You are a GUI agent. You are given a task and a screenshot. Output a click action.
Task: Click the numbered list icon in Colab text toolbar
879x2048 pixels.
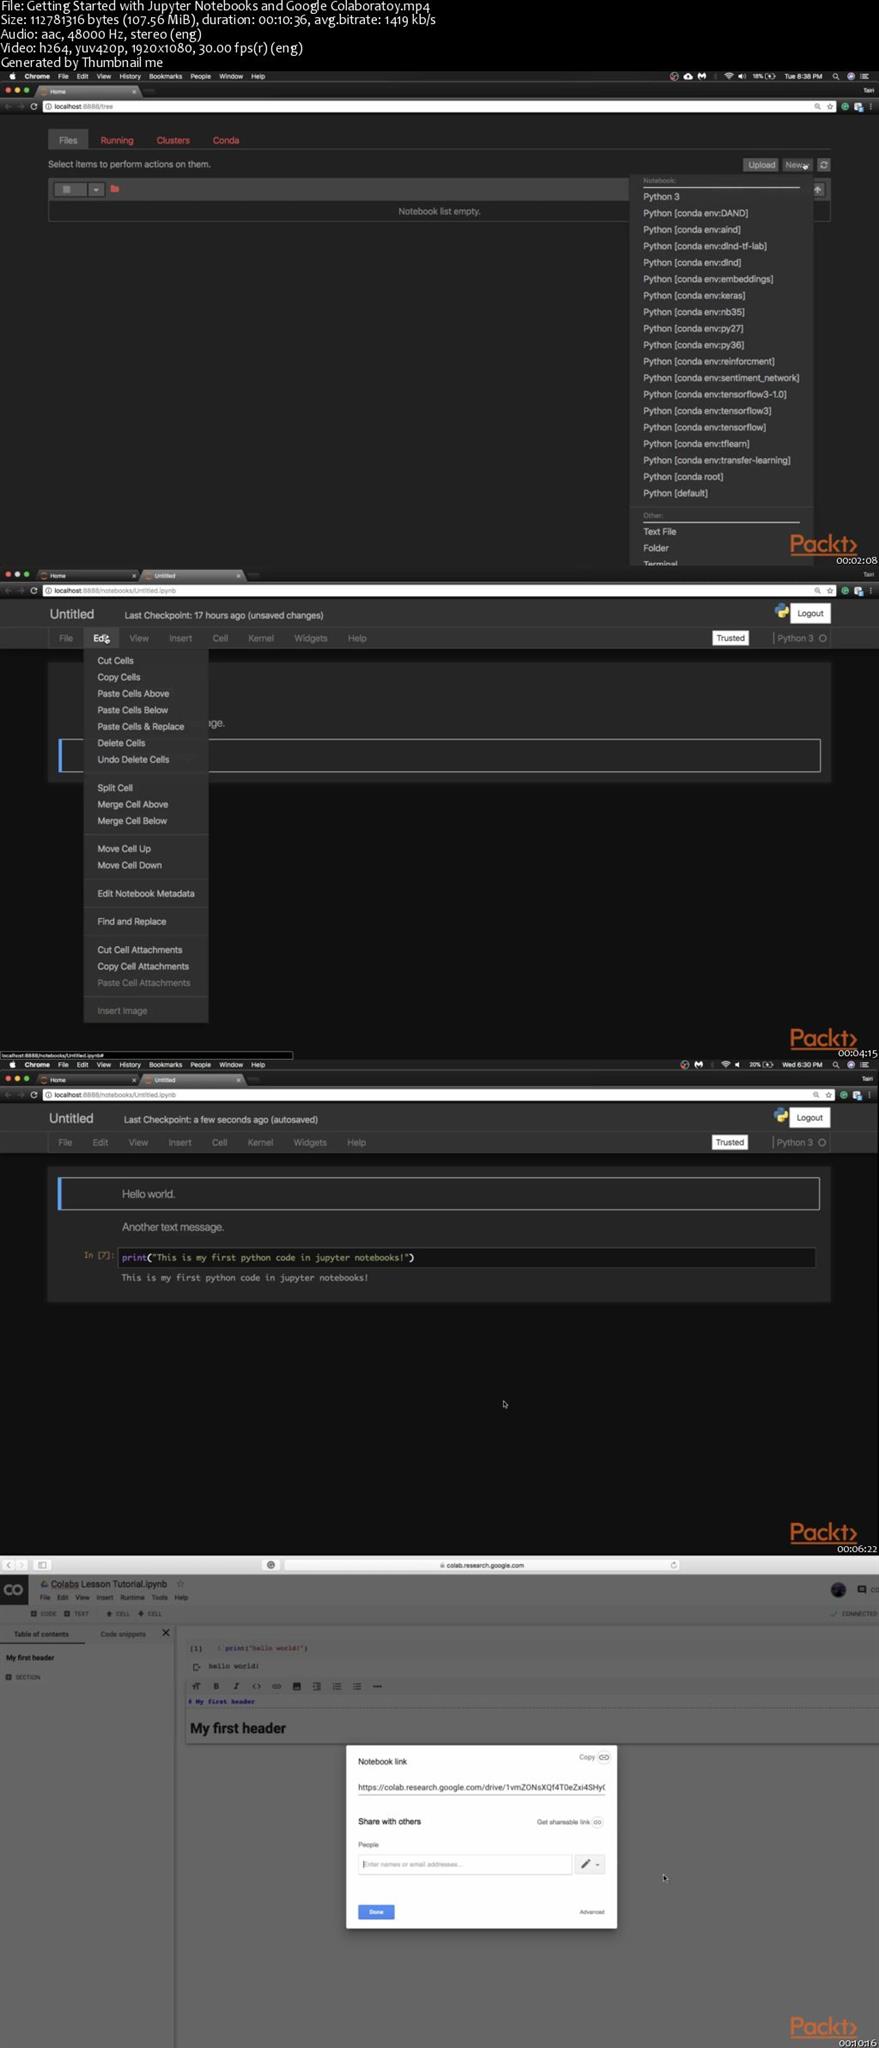tap(336, 1686)
